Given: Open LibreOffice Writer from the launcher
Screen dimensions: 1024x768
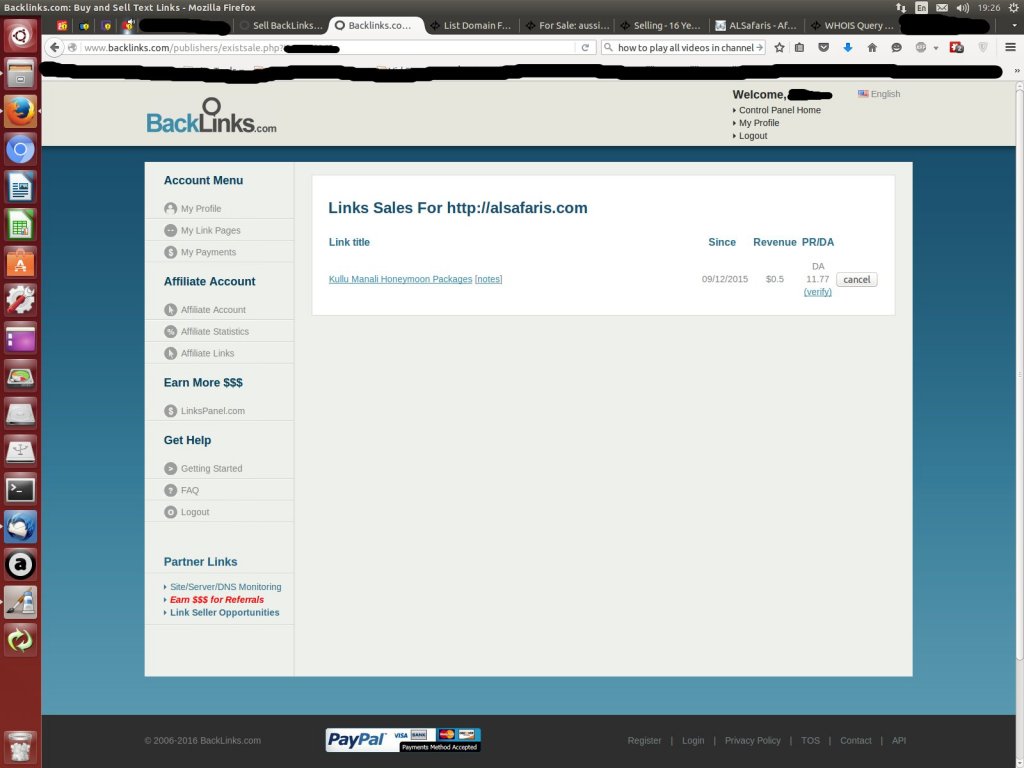Looking at the screenshot, I should 20,187.
